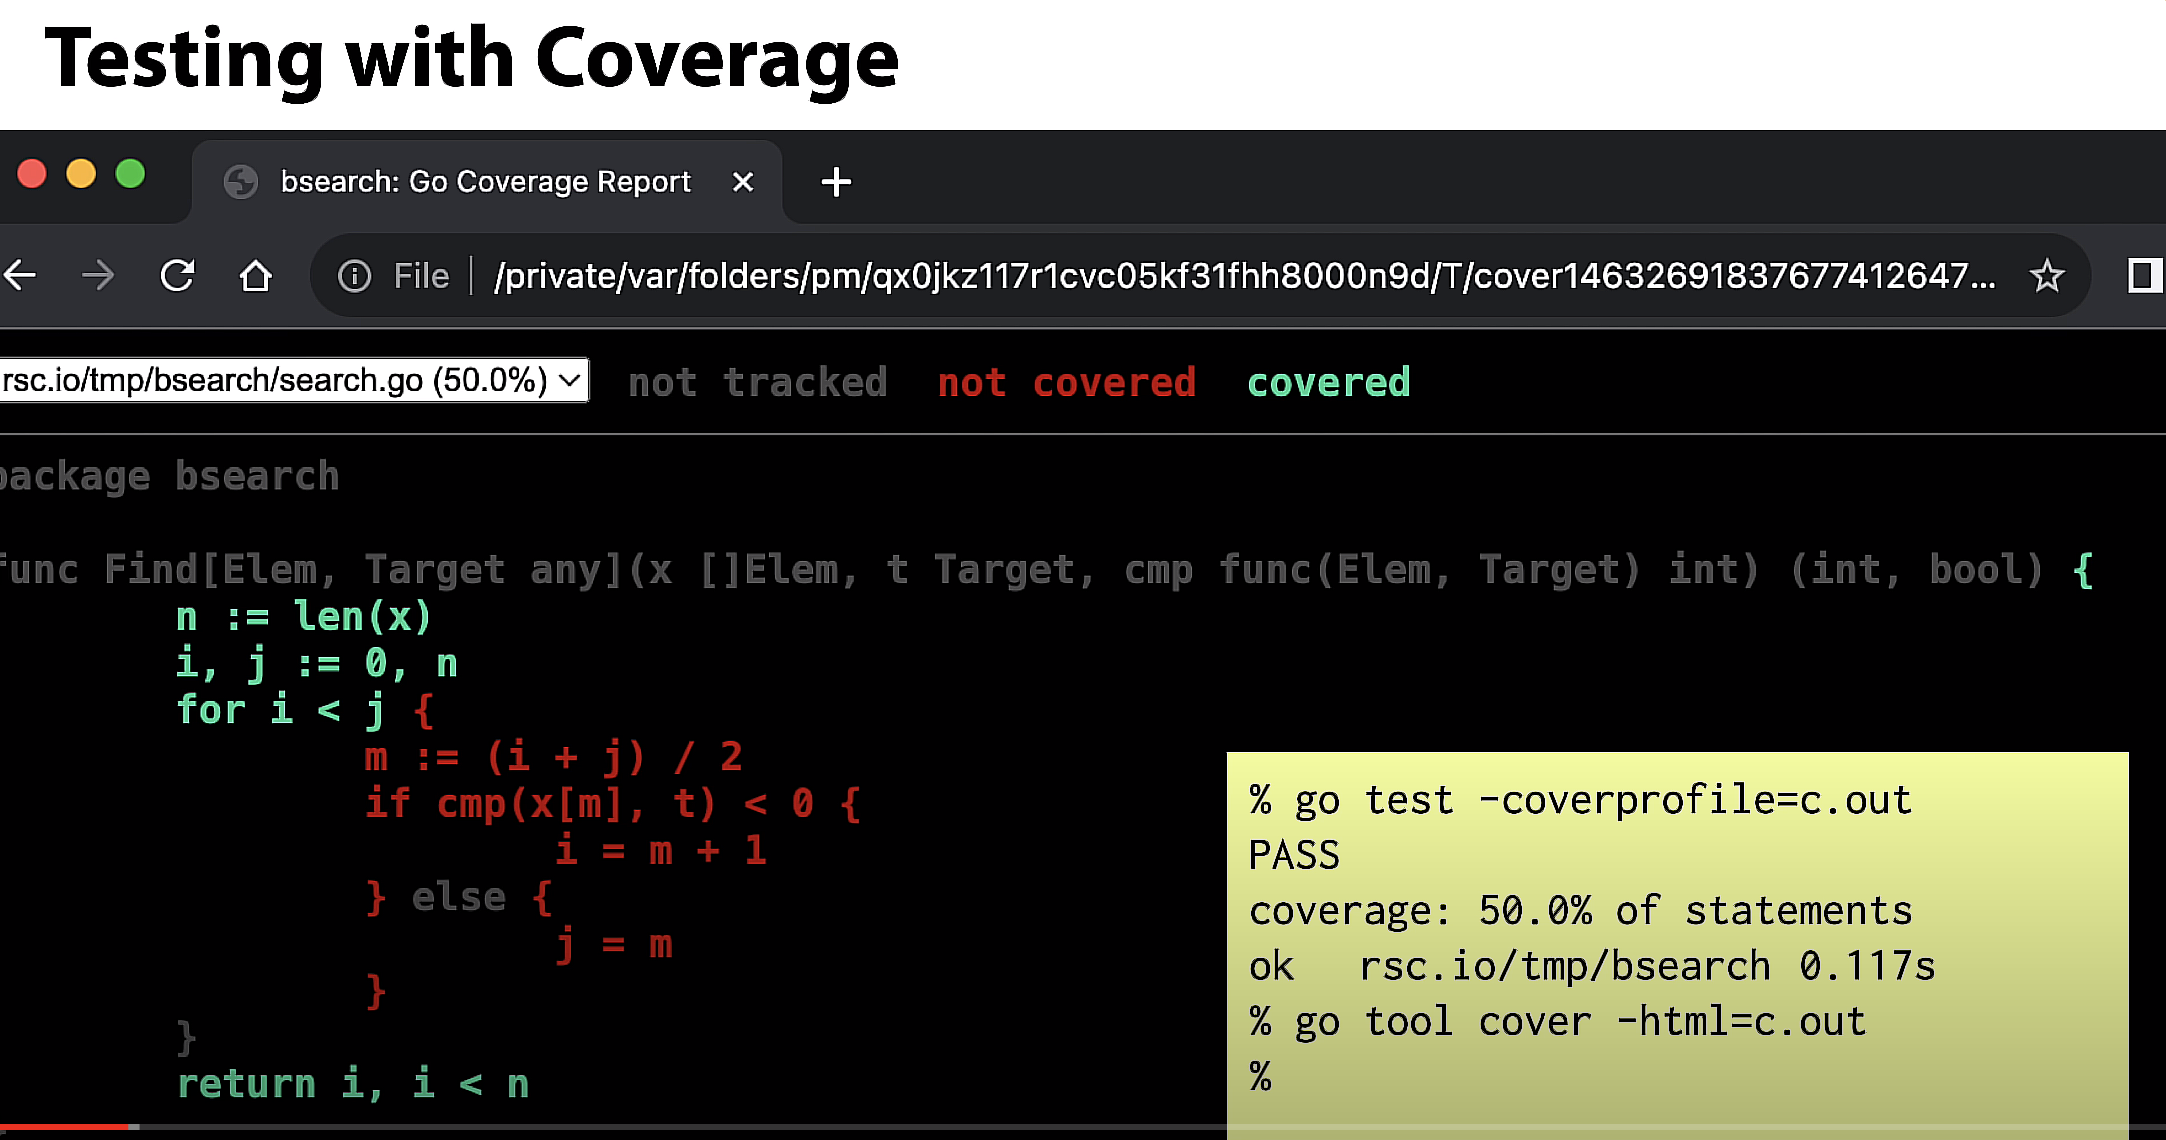Click the 'not covered' legend label
The height and width of the screenshot is (1140, 2166).
click(x=1066, y=382)
